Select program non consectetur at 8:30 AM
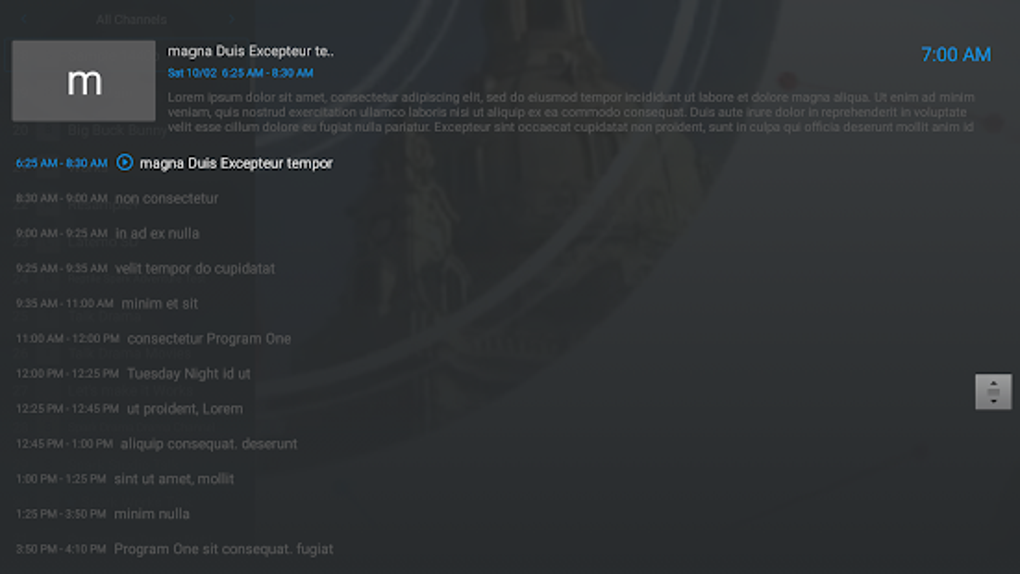Viewport: 1020px width, 574px height. pyautogui.click(x=117, y=198)
